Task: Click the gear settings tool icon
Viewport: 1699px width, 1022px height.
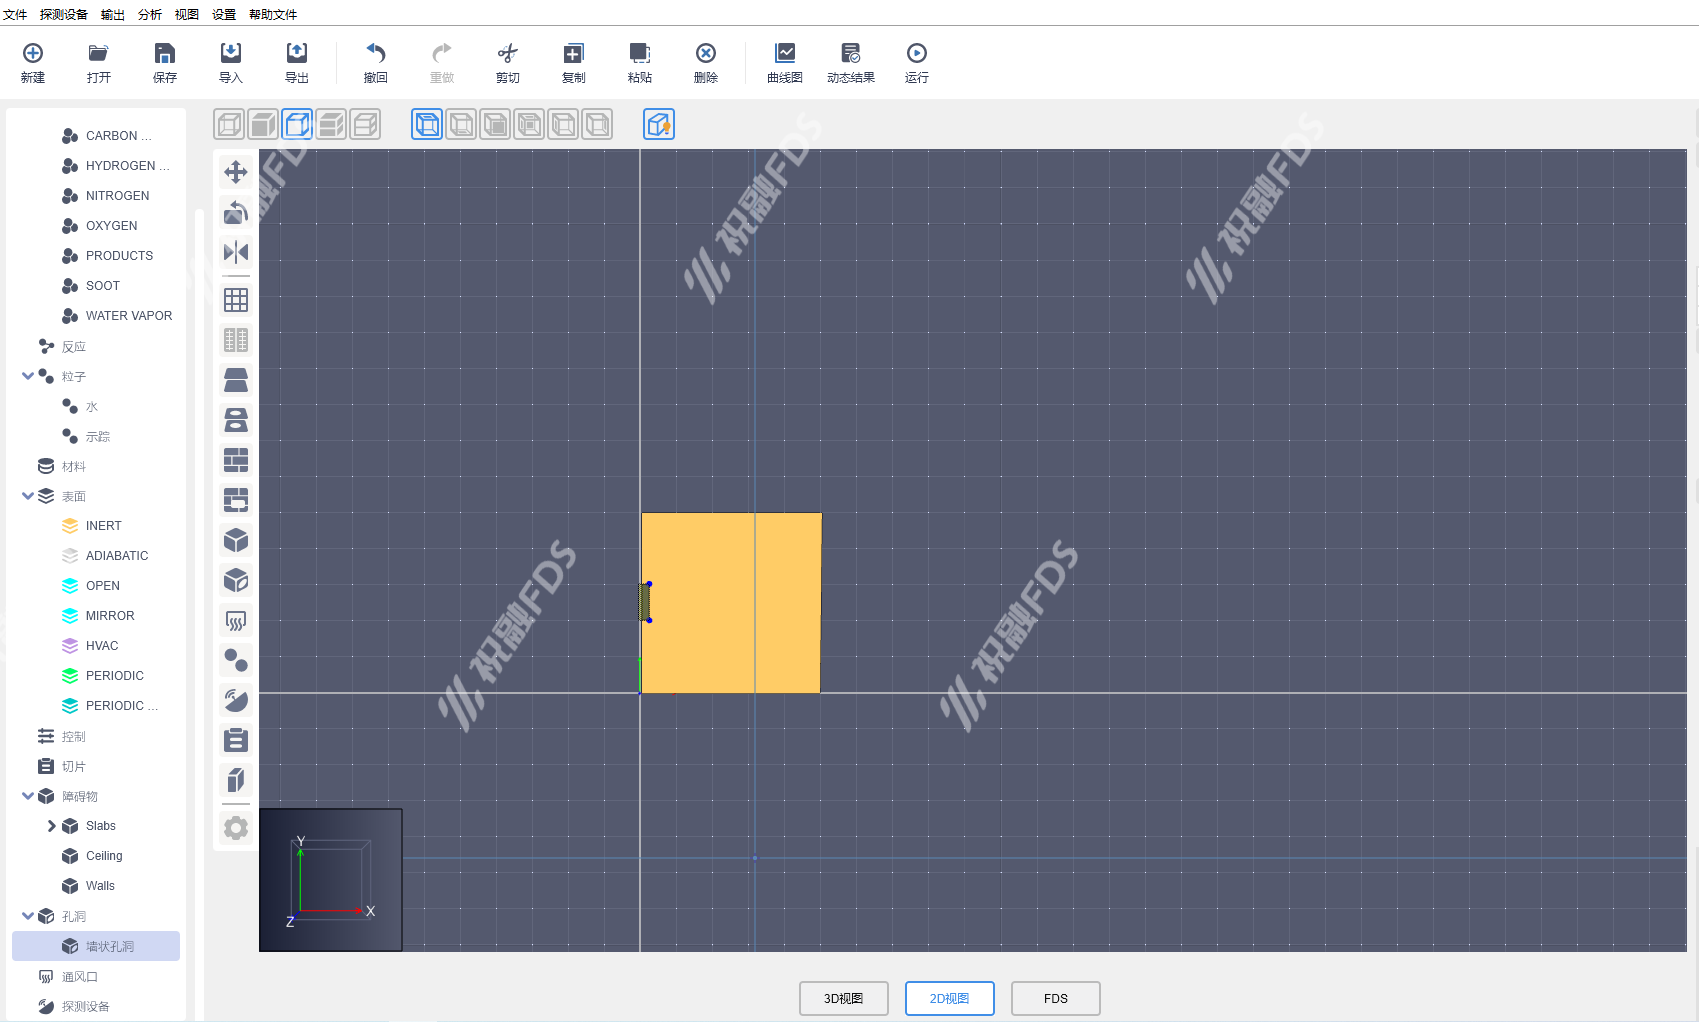Action: pos(236,828)
